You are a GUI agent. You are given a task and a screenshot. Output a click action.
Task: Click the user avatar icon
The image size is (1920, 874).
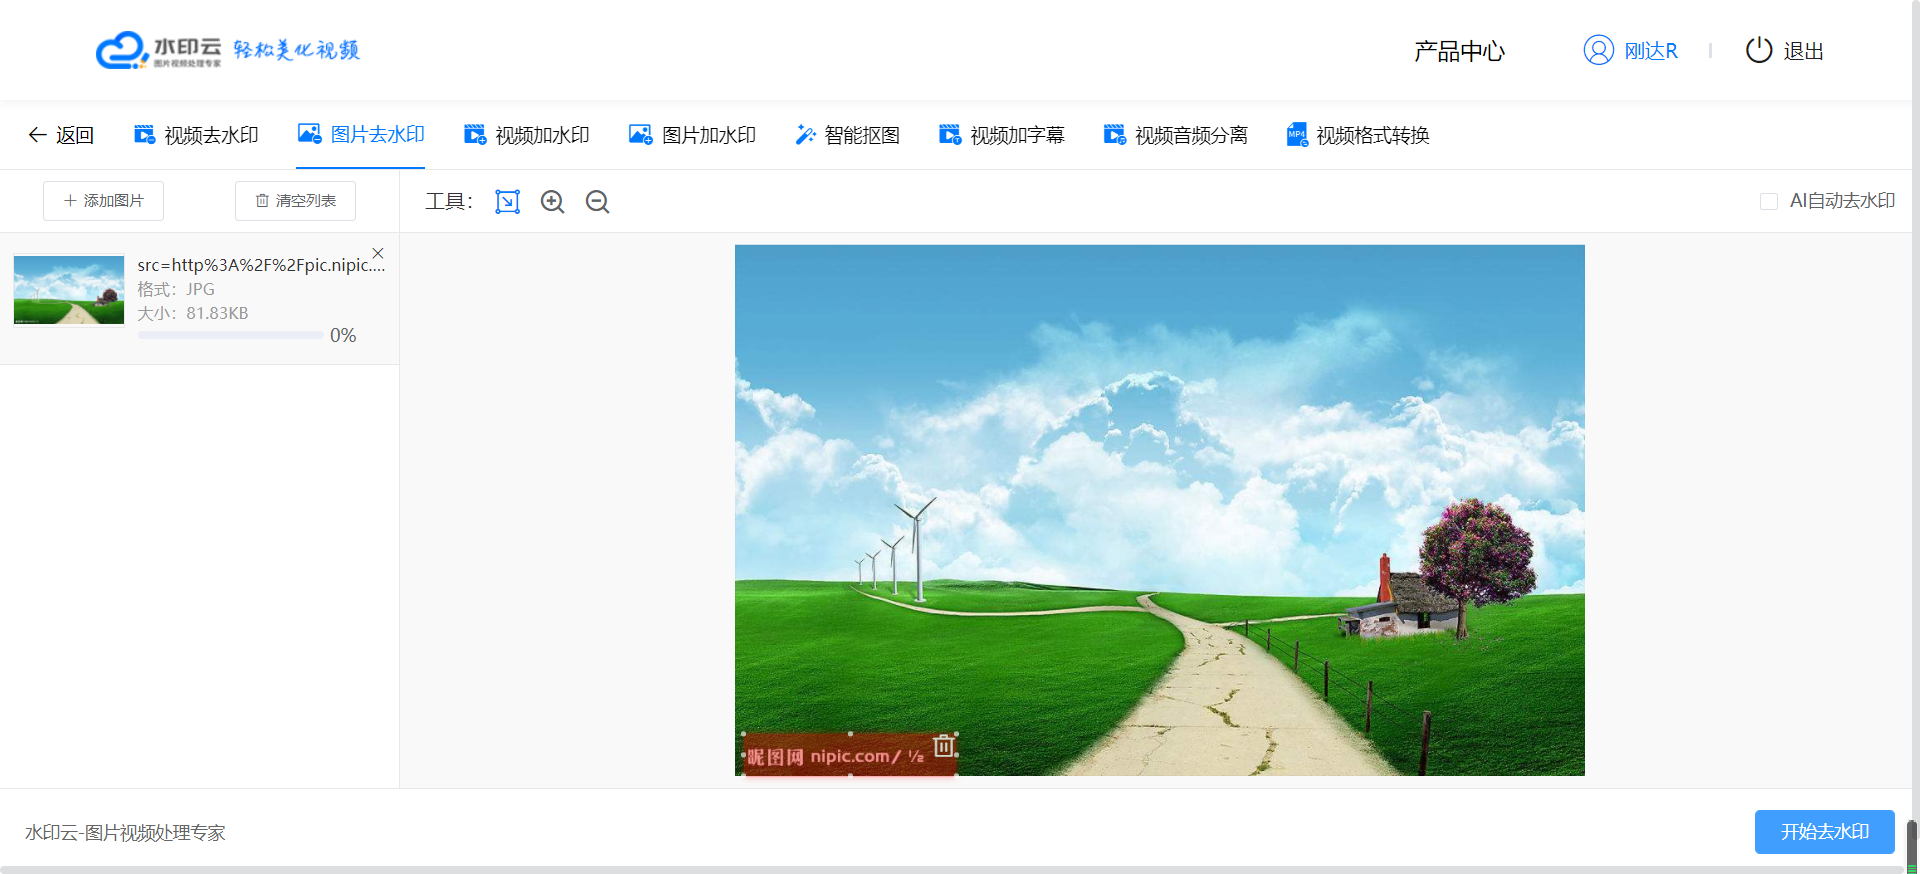[1599, 50]
